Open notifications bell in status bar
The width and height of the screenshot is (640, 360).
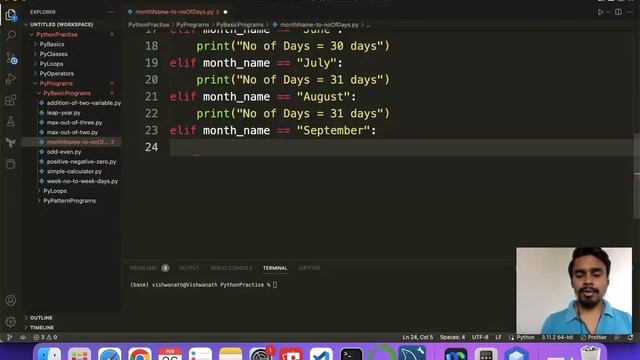[x=631, y=337]
